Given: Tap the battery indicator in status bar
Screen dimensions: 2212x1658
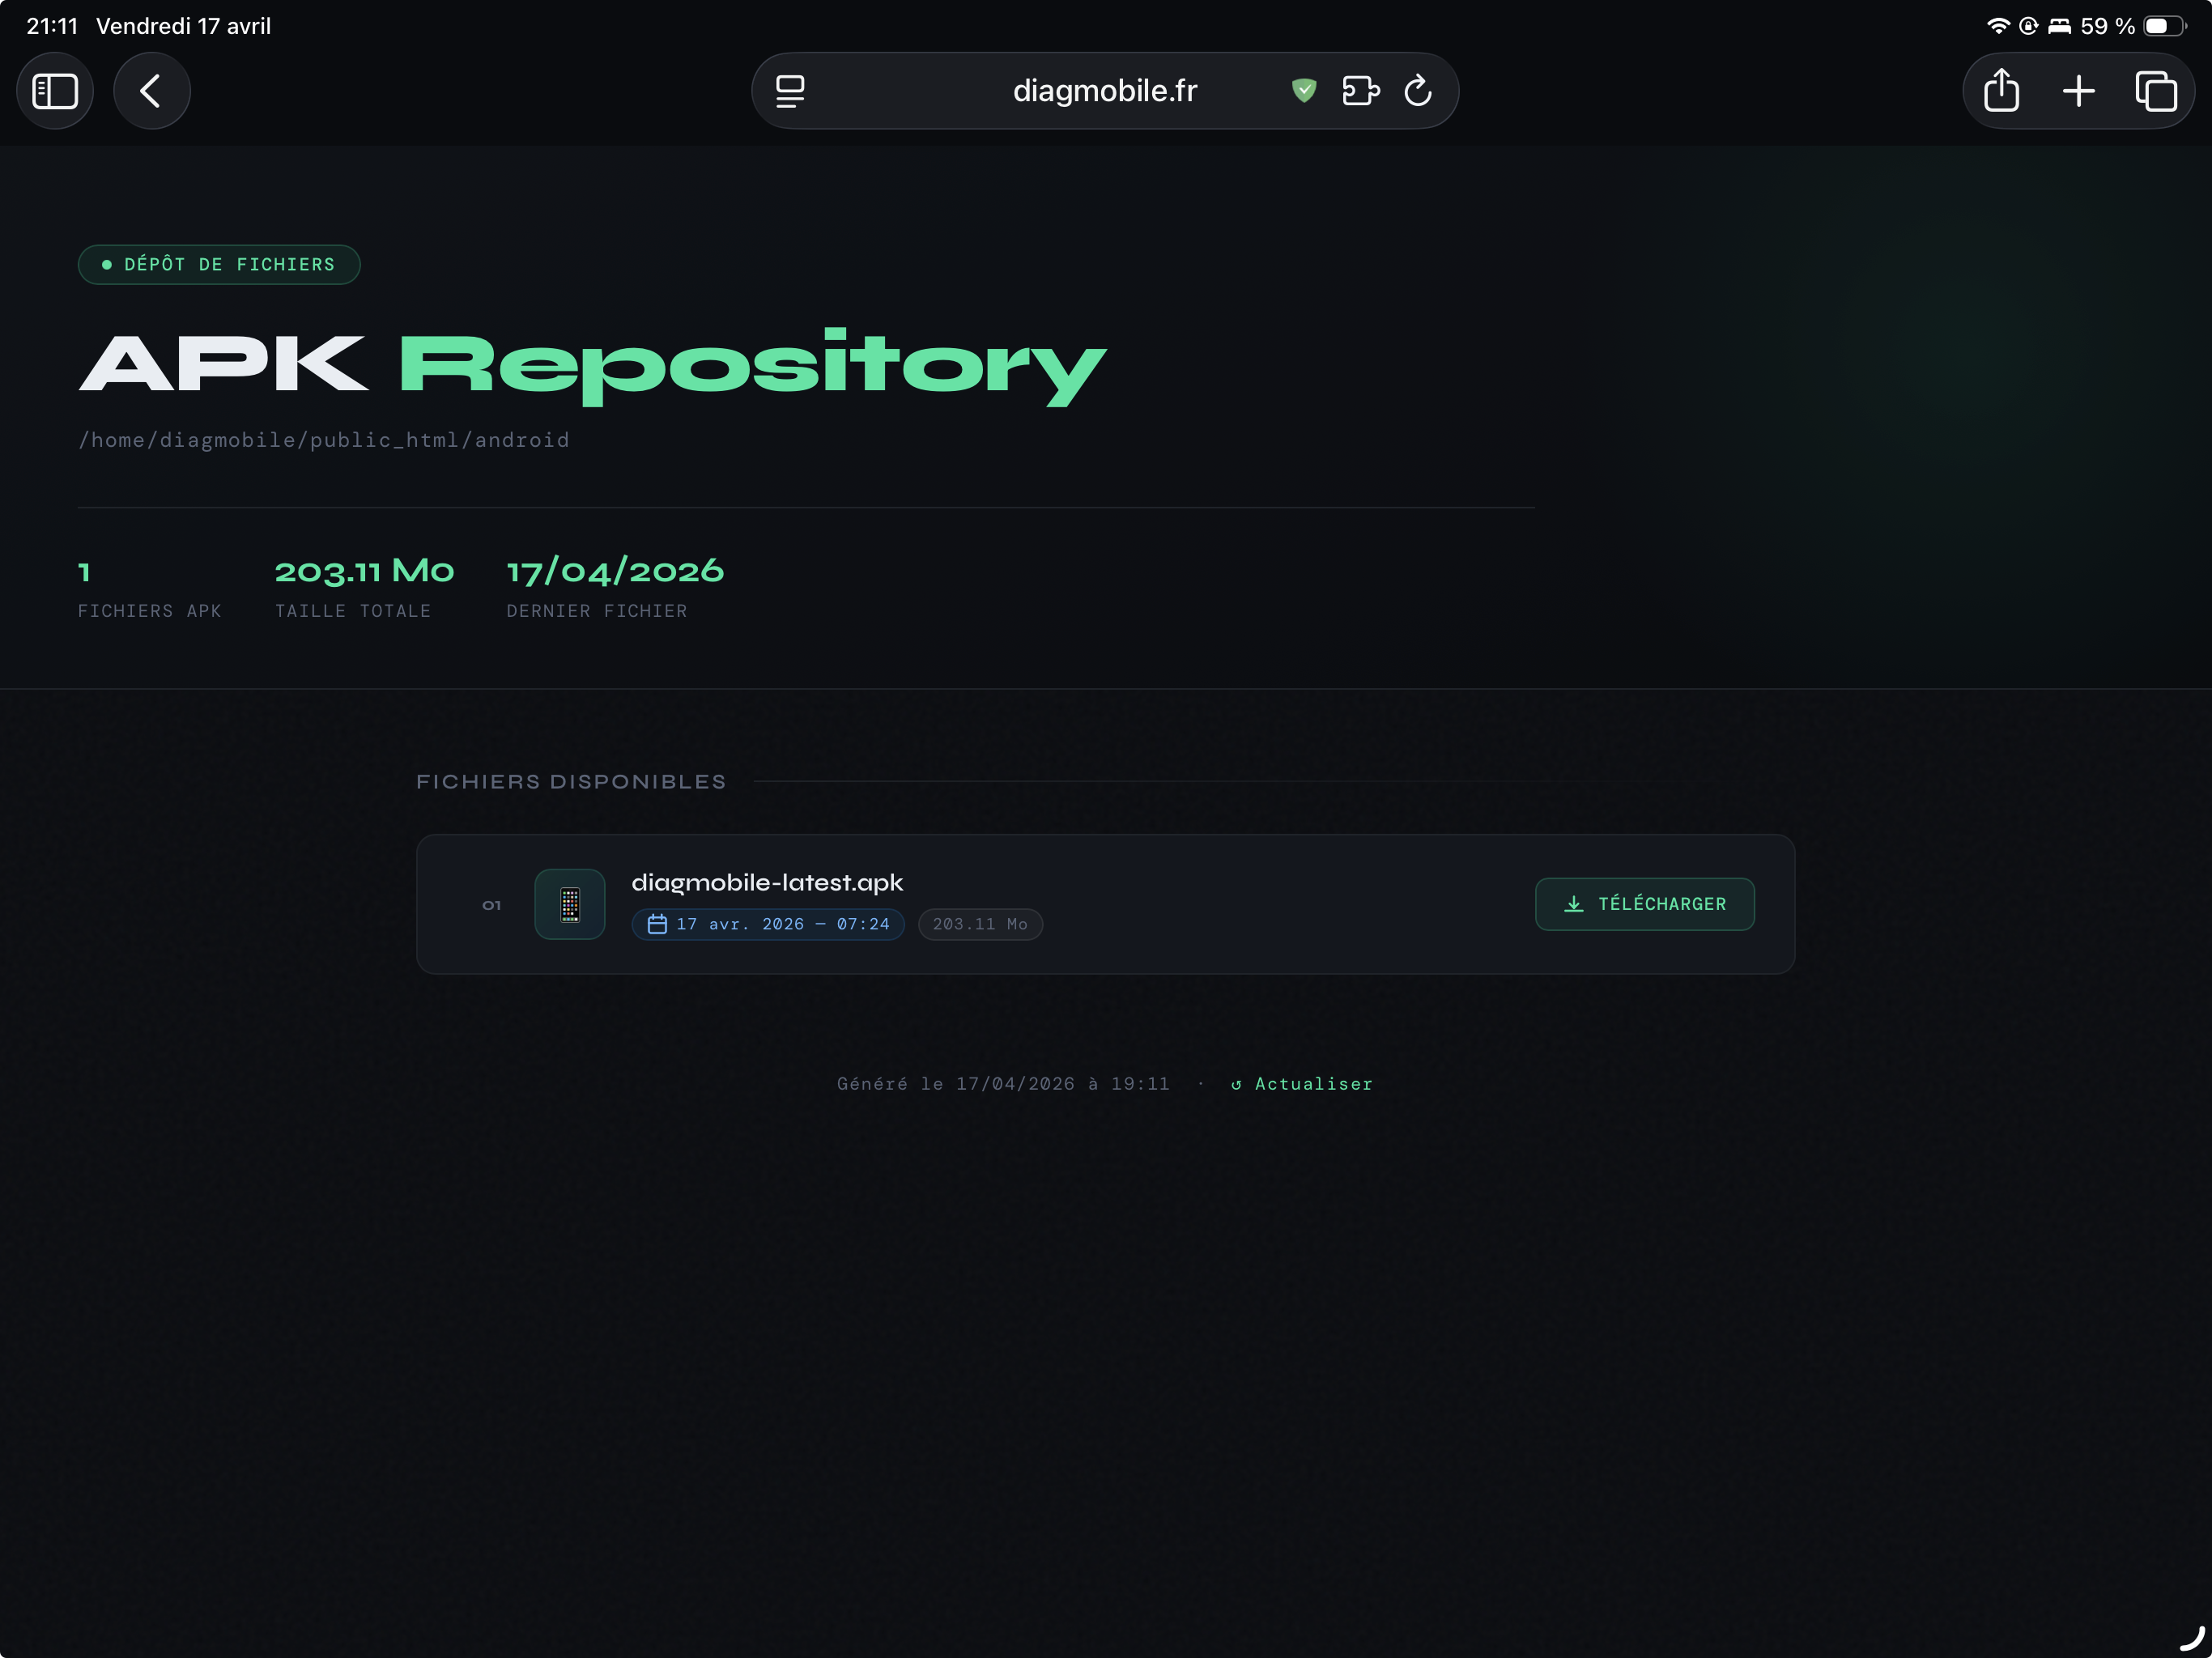Looking at the screenshot, I should pyautogui.click(x=2164, y=26).
